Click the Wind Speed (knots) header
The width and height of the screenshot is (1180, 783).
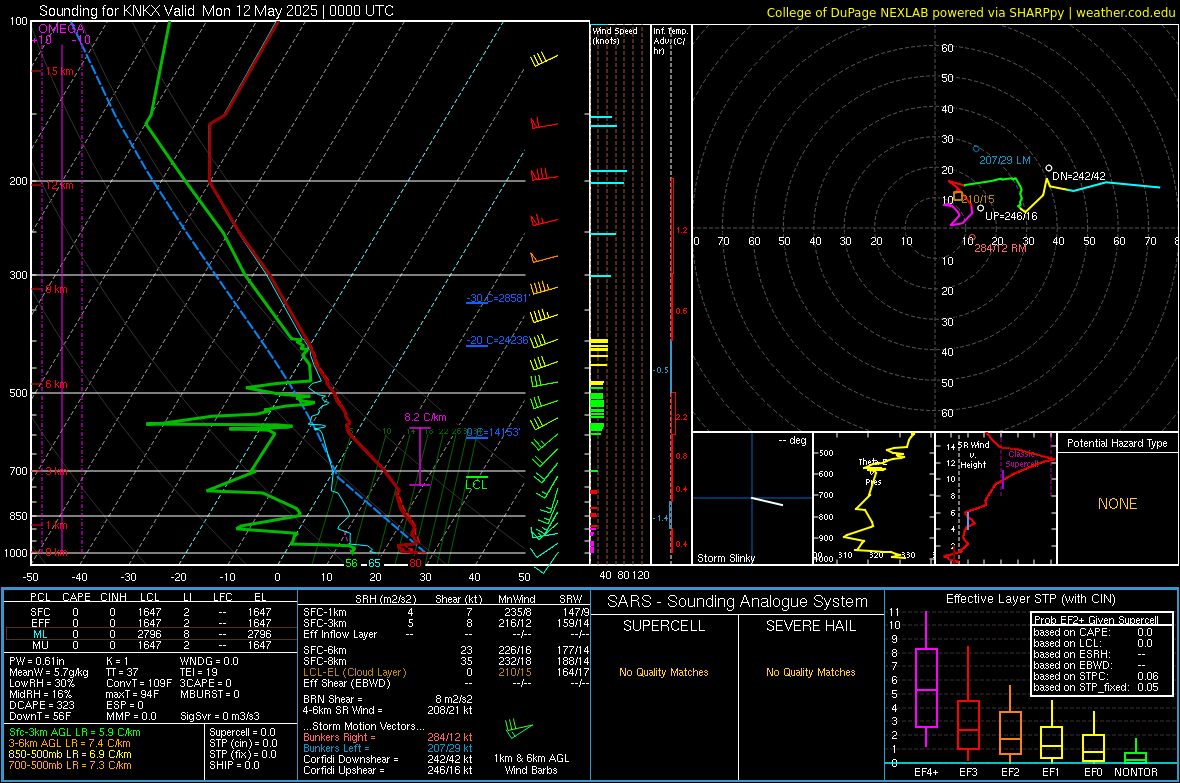coord(615,35)
